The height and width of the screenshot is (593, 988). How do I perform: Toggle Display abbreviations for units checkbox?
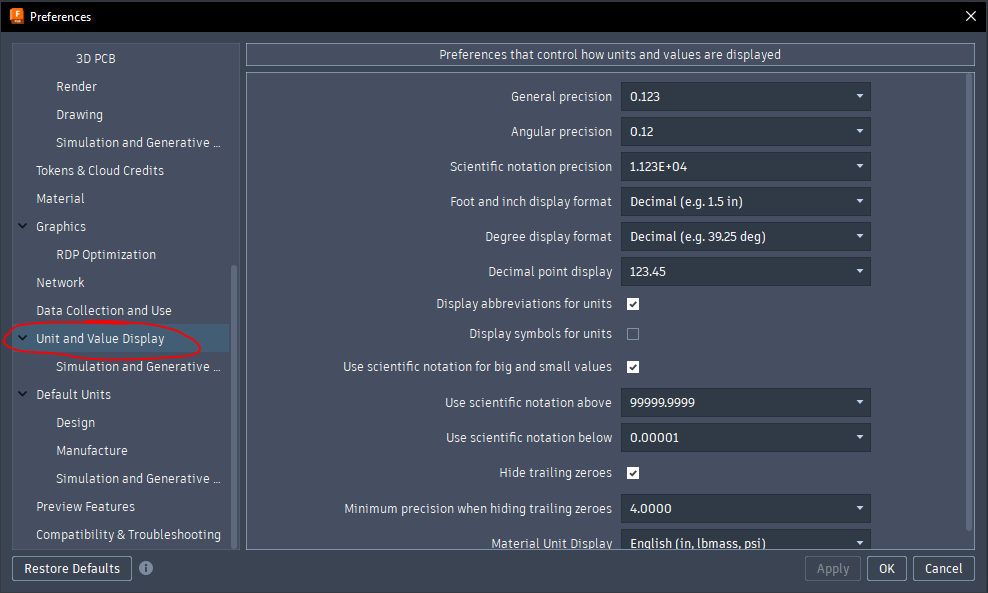pos(633,304)
